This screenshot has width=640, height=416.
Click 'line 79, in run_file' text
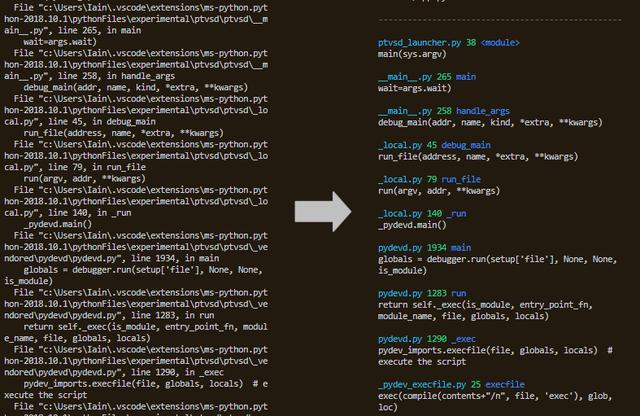pos(97,167)
